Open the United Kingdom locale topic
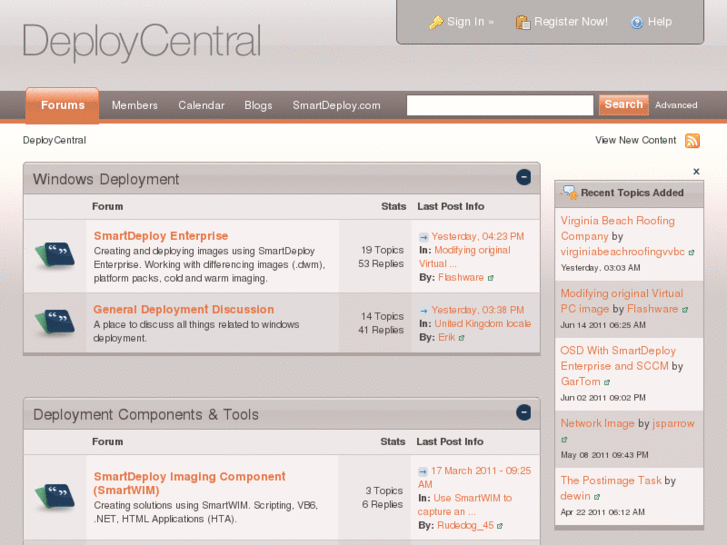This screenshot has width=727, height=545. [x=483, y=324]
